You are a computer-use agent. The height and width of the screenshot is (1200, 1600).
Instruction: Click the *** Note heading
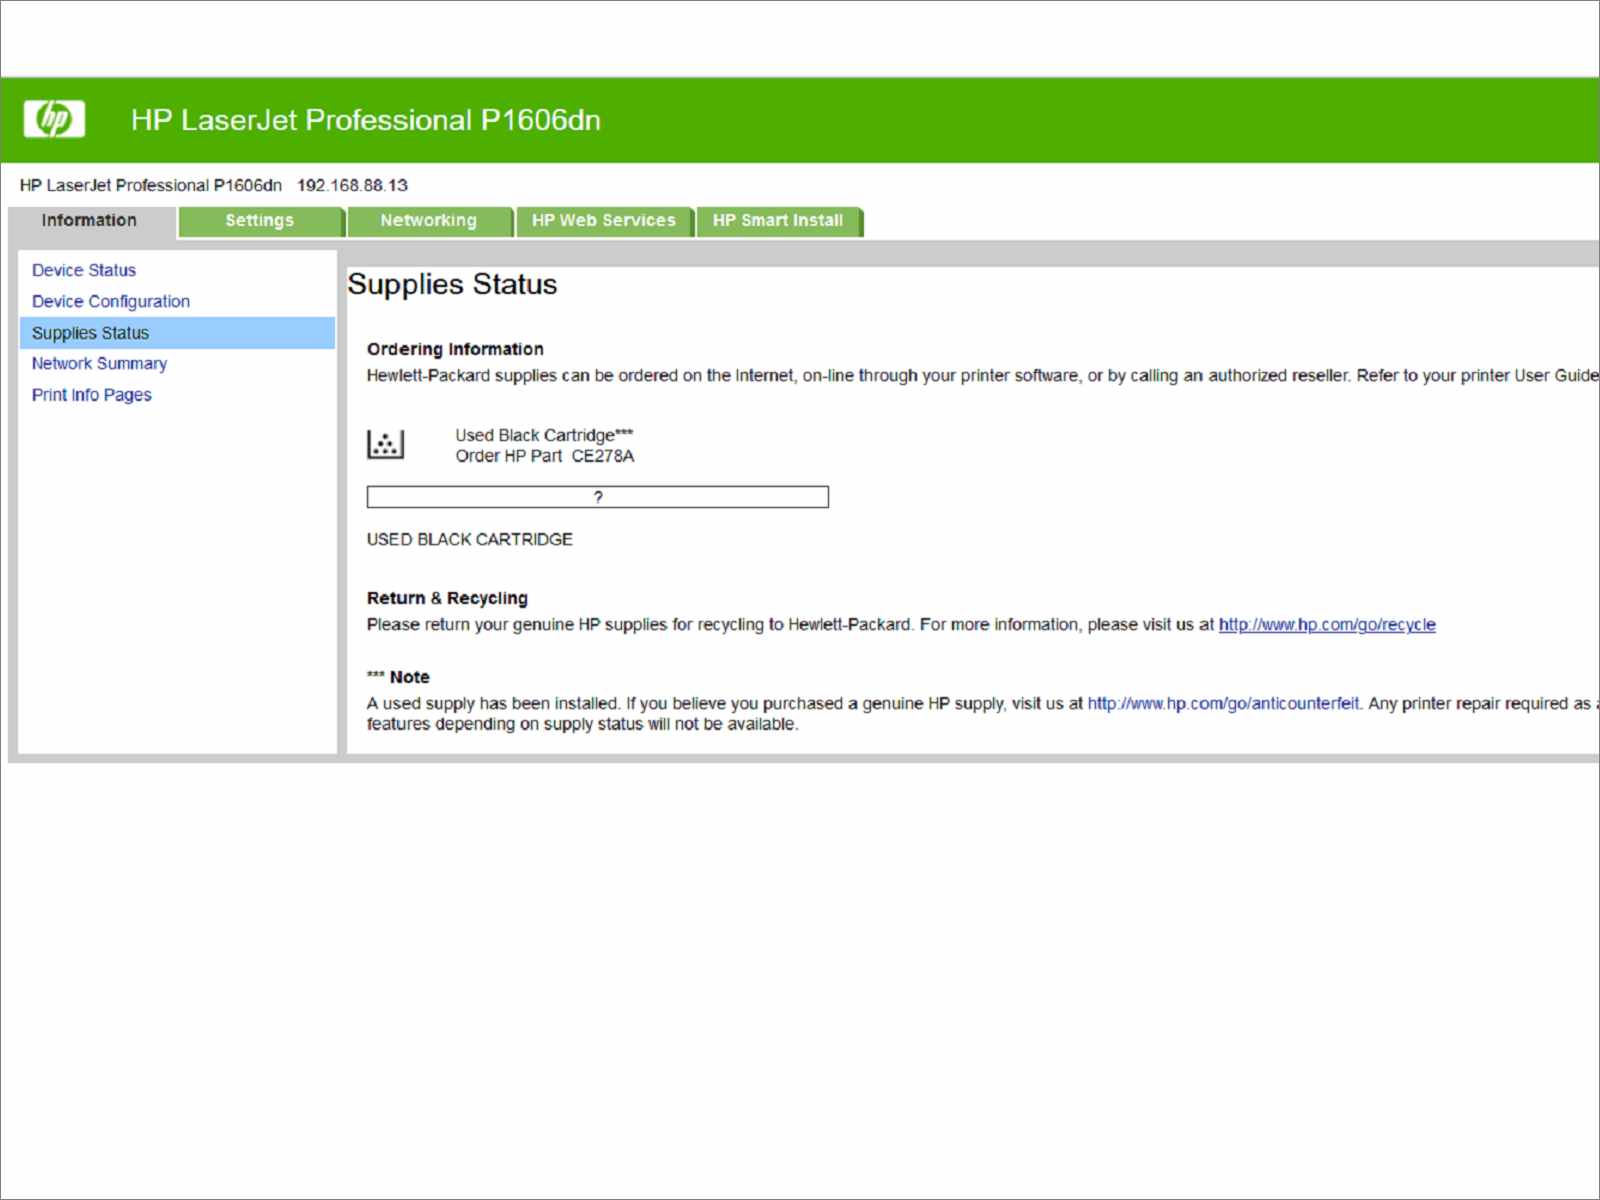pos(398,677)
